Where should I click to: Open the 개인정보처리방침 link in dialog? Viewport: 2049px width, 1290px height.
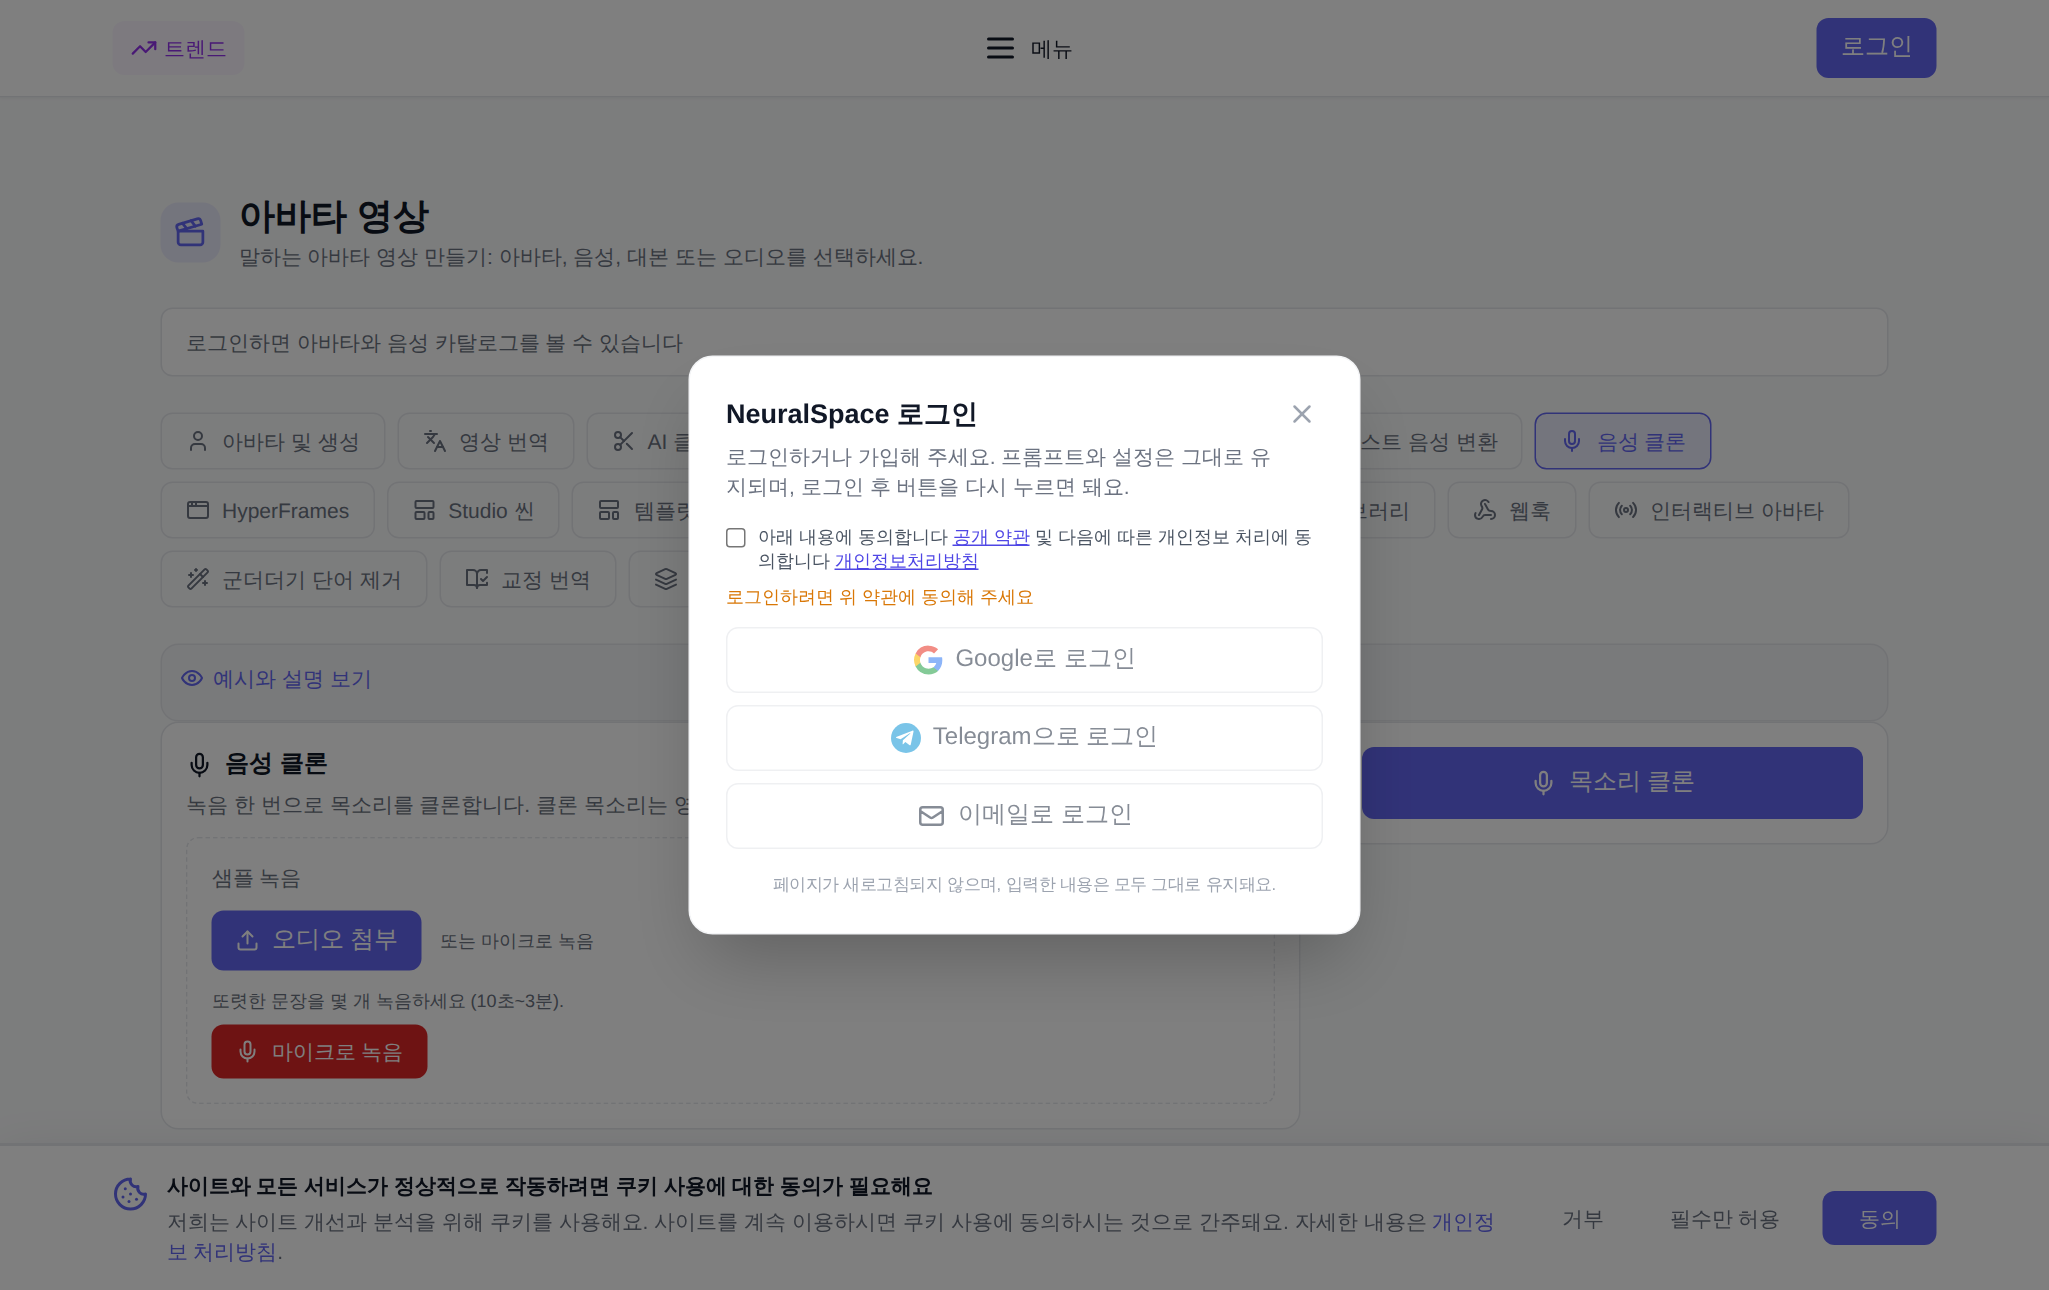pos(906,561)
